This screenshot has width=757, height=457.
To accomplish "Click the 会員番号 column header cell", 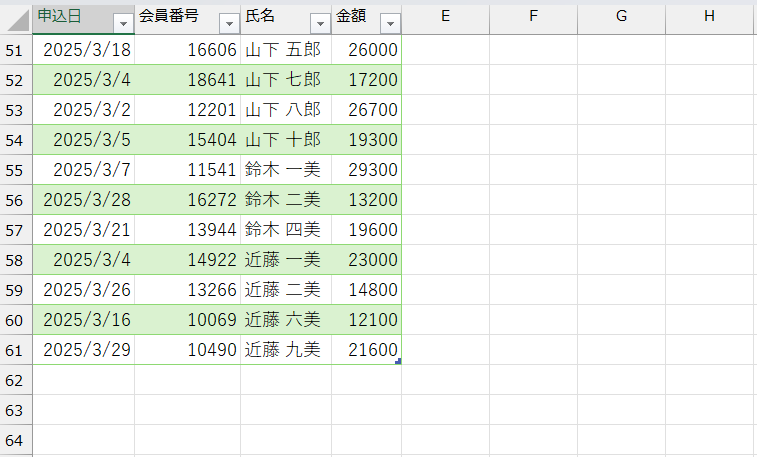I will tap(187, 19).
